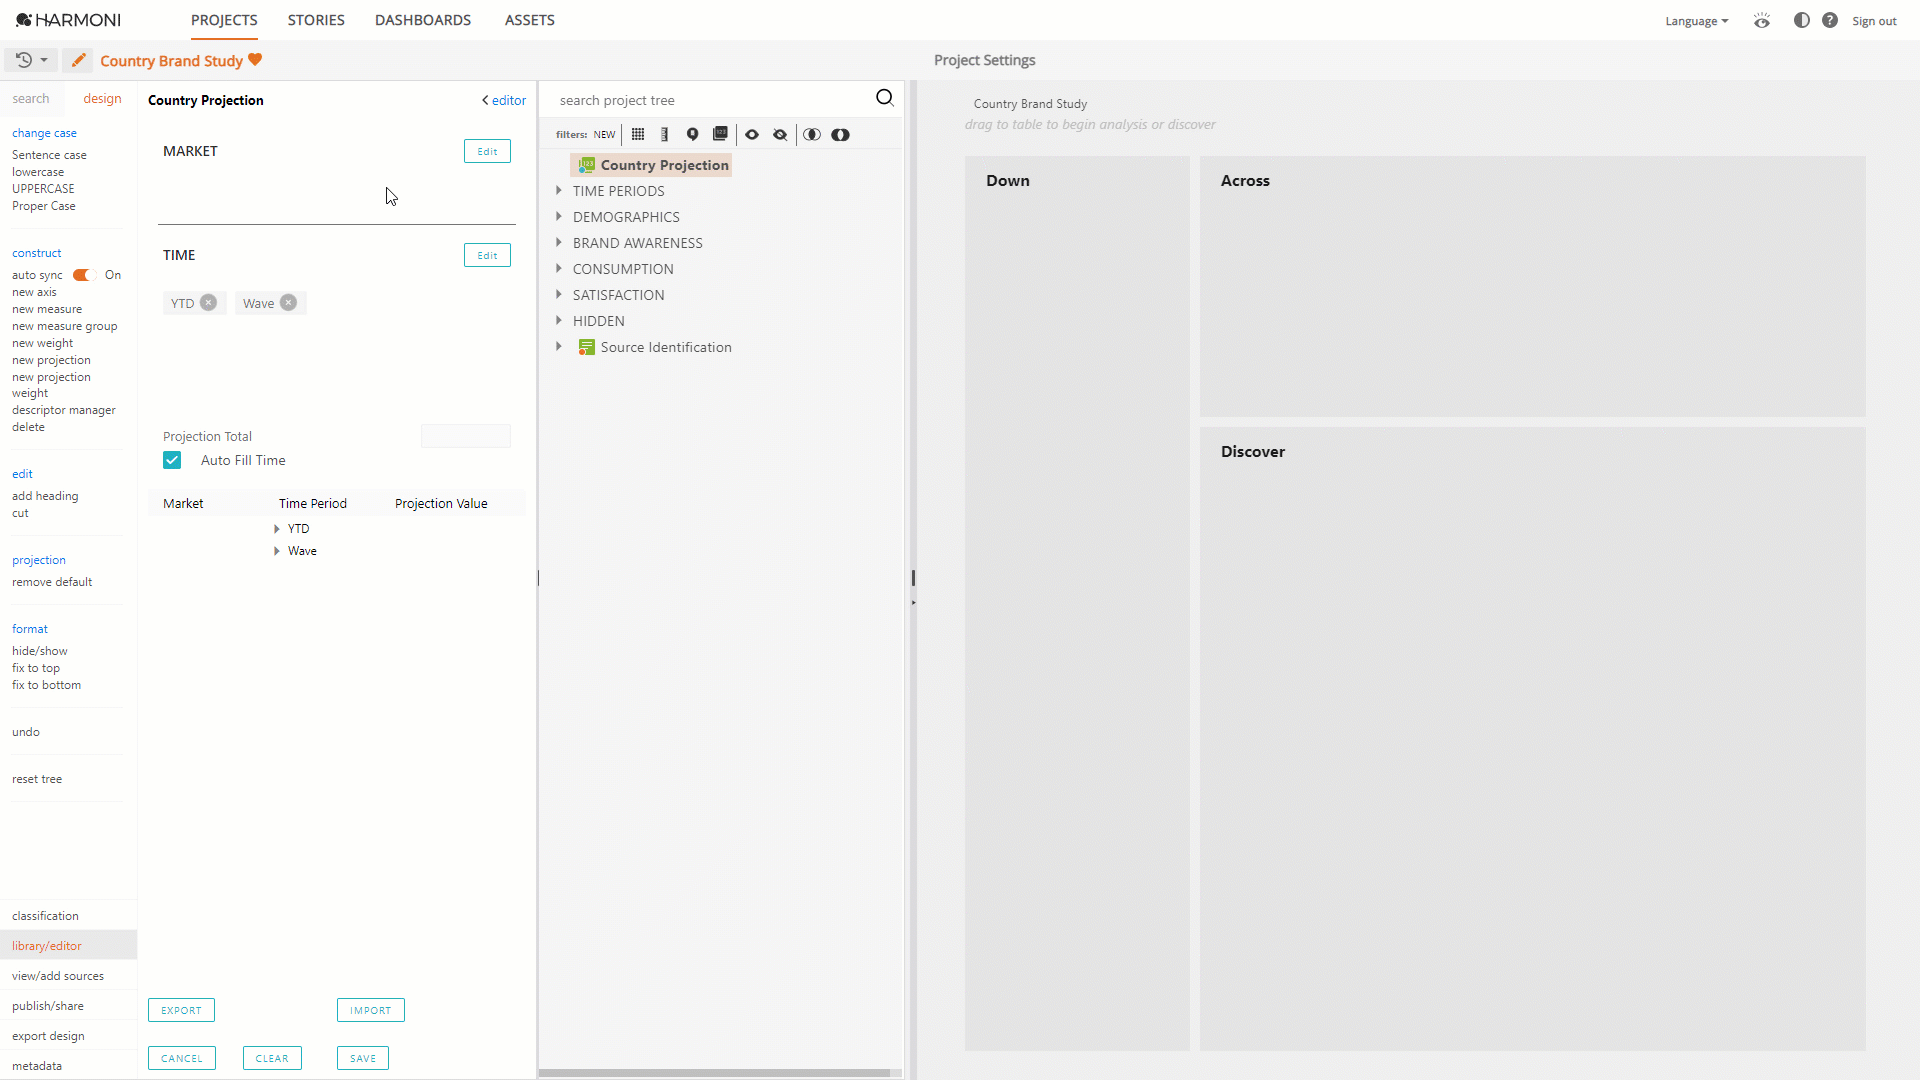Remove the Wave time tag
The image size is (1920, 1080).
coord(288,303)
